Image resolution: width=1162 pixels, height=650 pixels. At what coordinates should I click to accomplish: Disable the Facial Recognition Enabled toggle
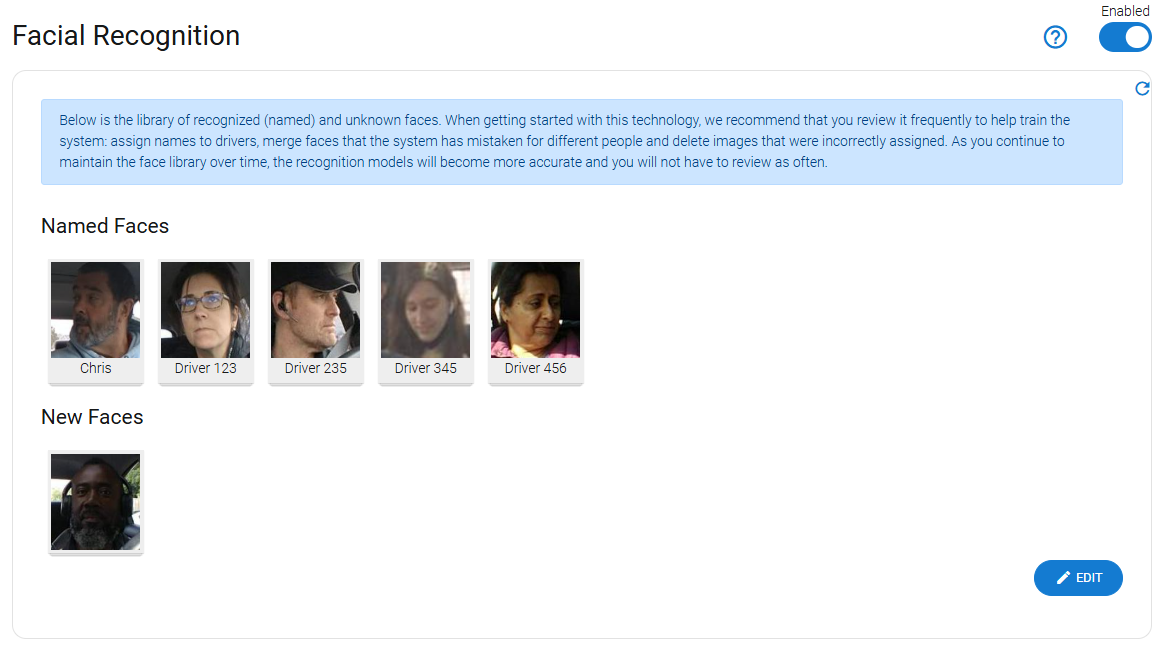1125,37
